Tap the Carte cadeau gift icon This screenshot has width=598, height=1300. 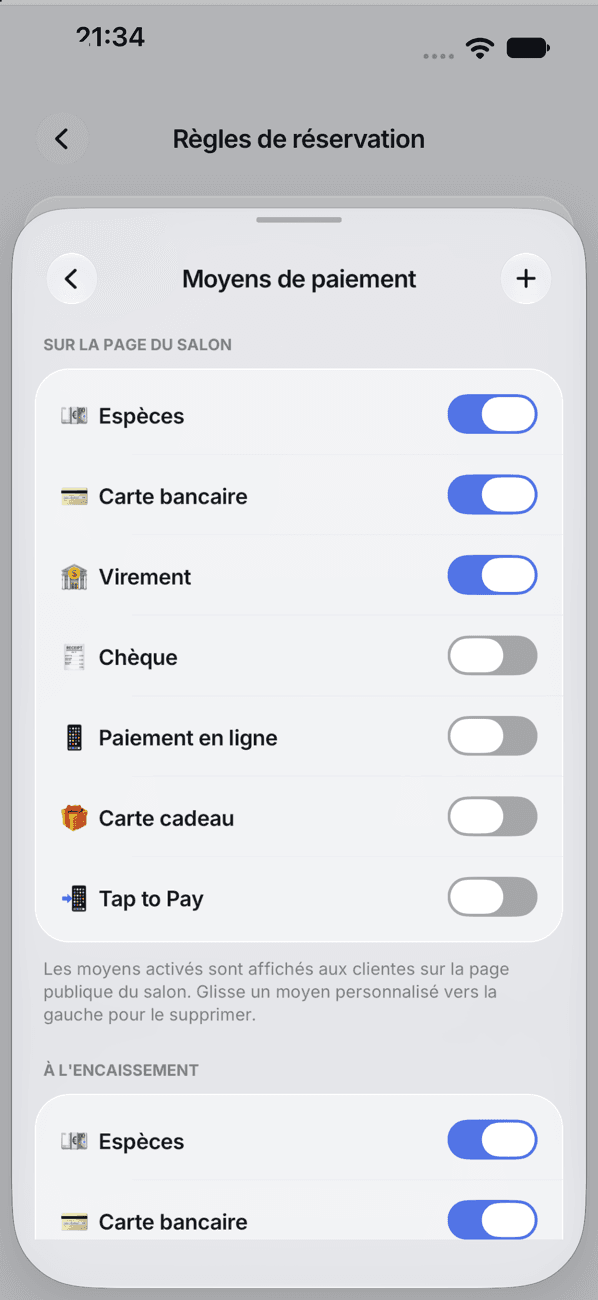(74, 818)
